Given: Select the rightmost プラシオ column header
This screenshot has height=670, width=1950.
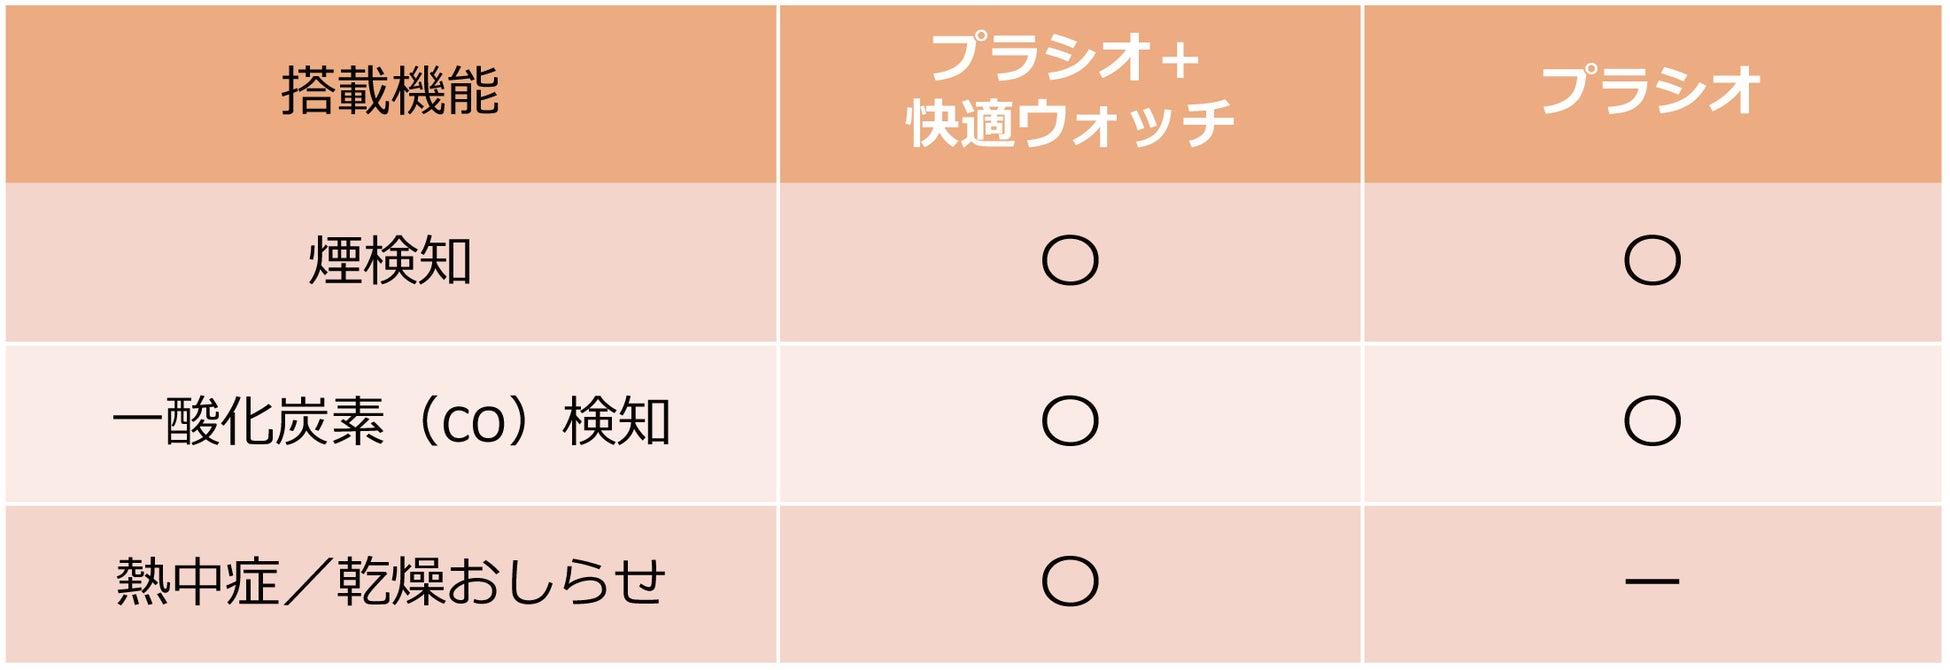Looking at the screenshot, I should pos(1650,91).
